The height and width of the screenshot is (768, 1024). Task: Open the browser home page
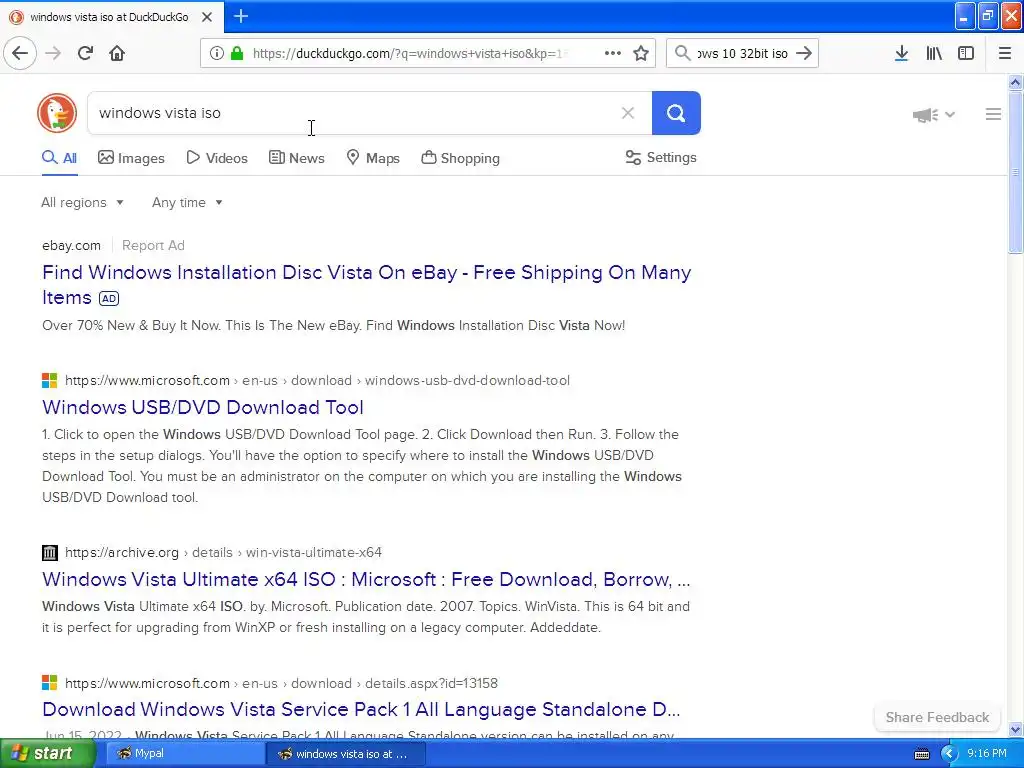coord(117,53)
